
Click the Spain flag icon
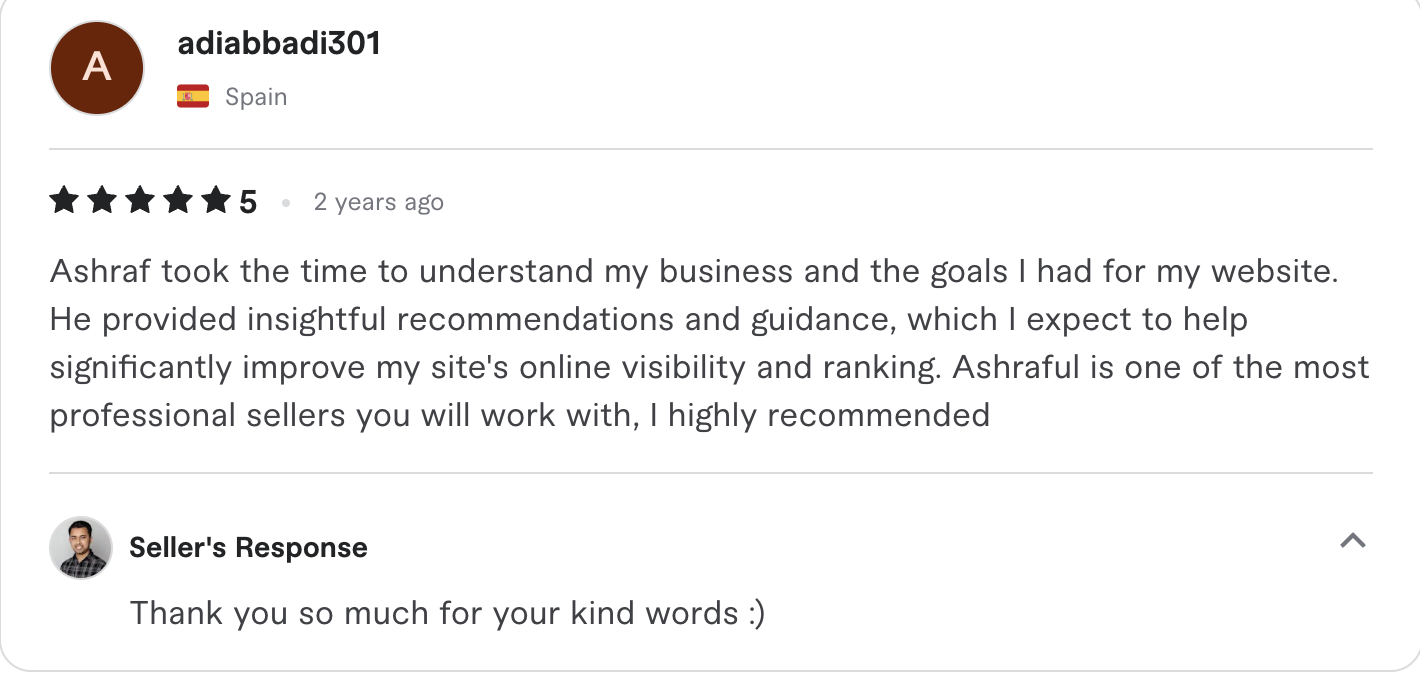[193, 95]
